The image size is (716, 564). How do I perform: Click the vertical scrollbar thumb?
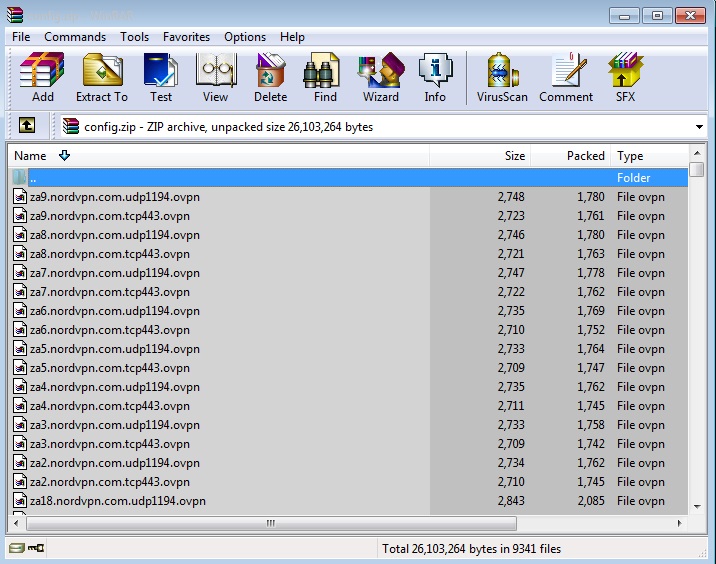[697, 169]
